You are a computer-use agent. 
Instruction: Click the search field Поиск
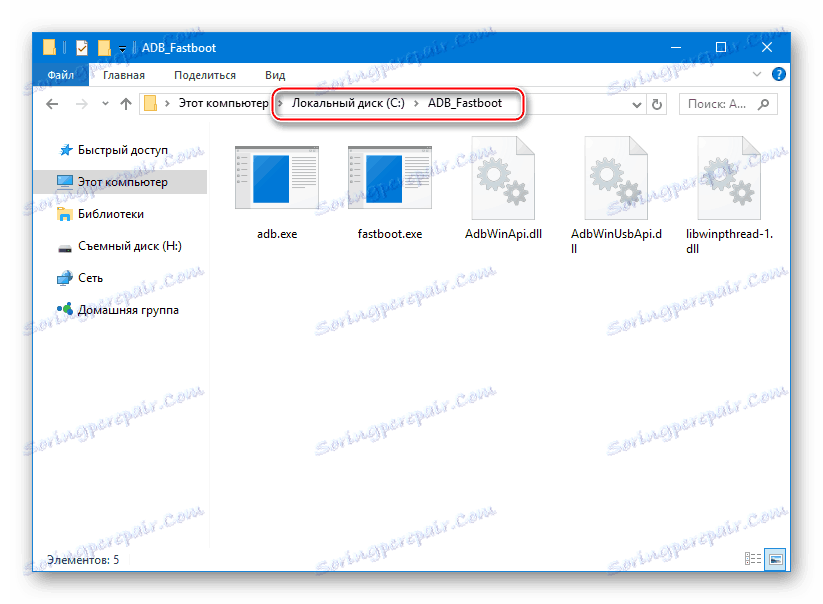[727, 104]
